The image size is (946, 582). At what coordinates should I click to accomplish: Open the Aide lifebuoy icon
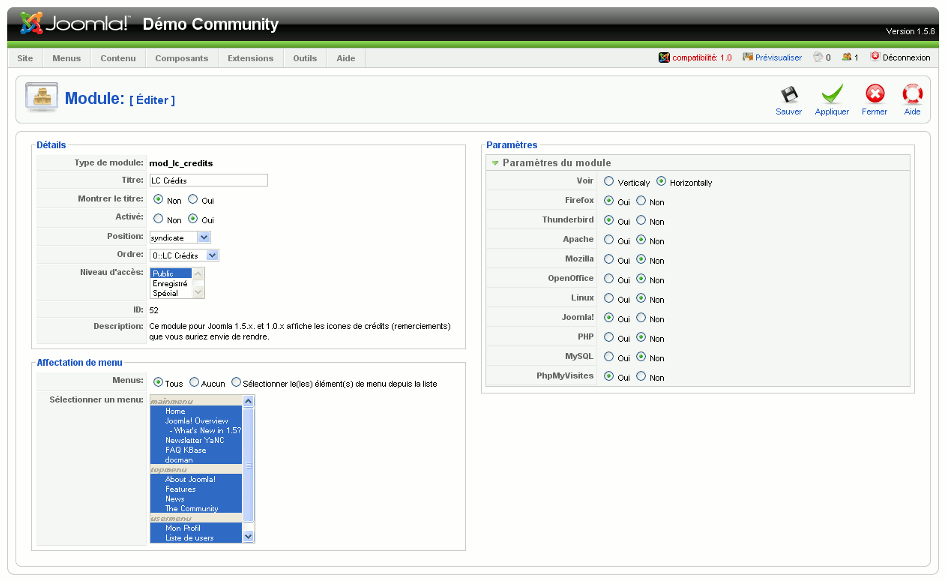(x=912, y=94)
